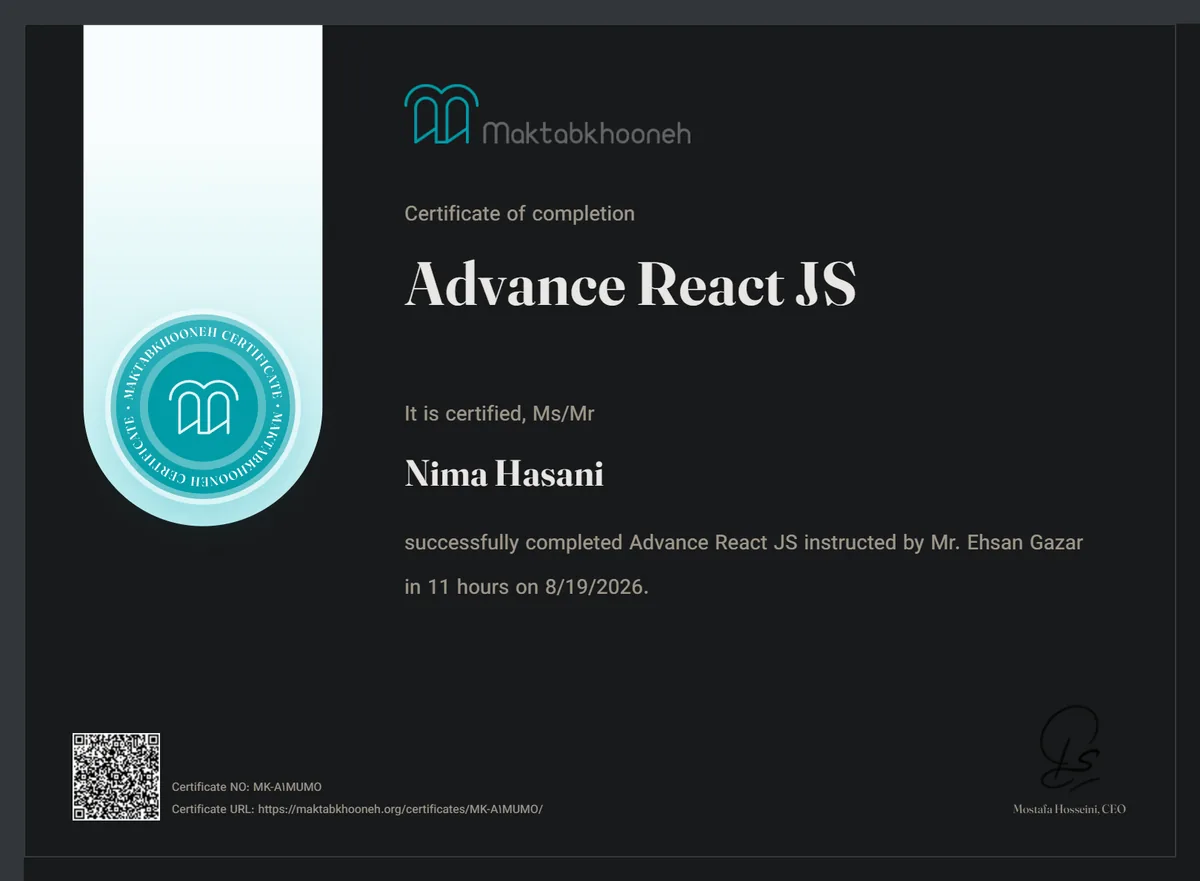Click the 'Certificate of completion' label
Viewport: 1200px width, 881px height.
point(519,213)
